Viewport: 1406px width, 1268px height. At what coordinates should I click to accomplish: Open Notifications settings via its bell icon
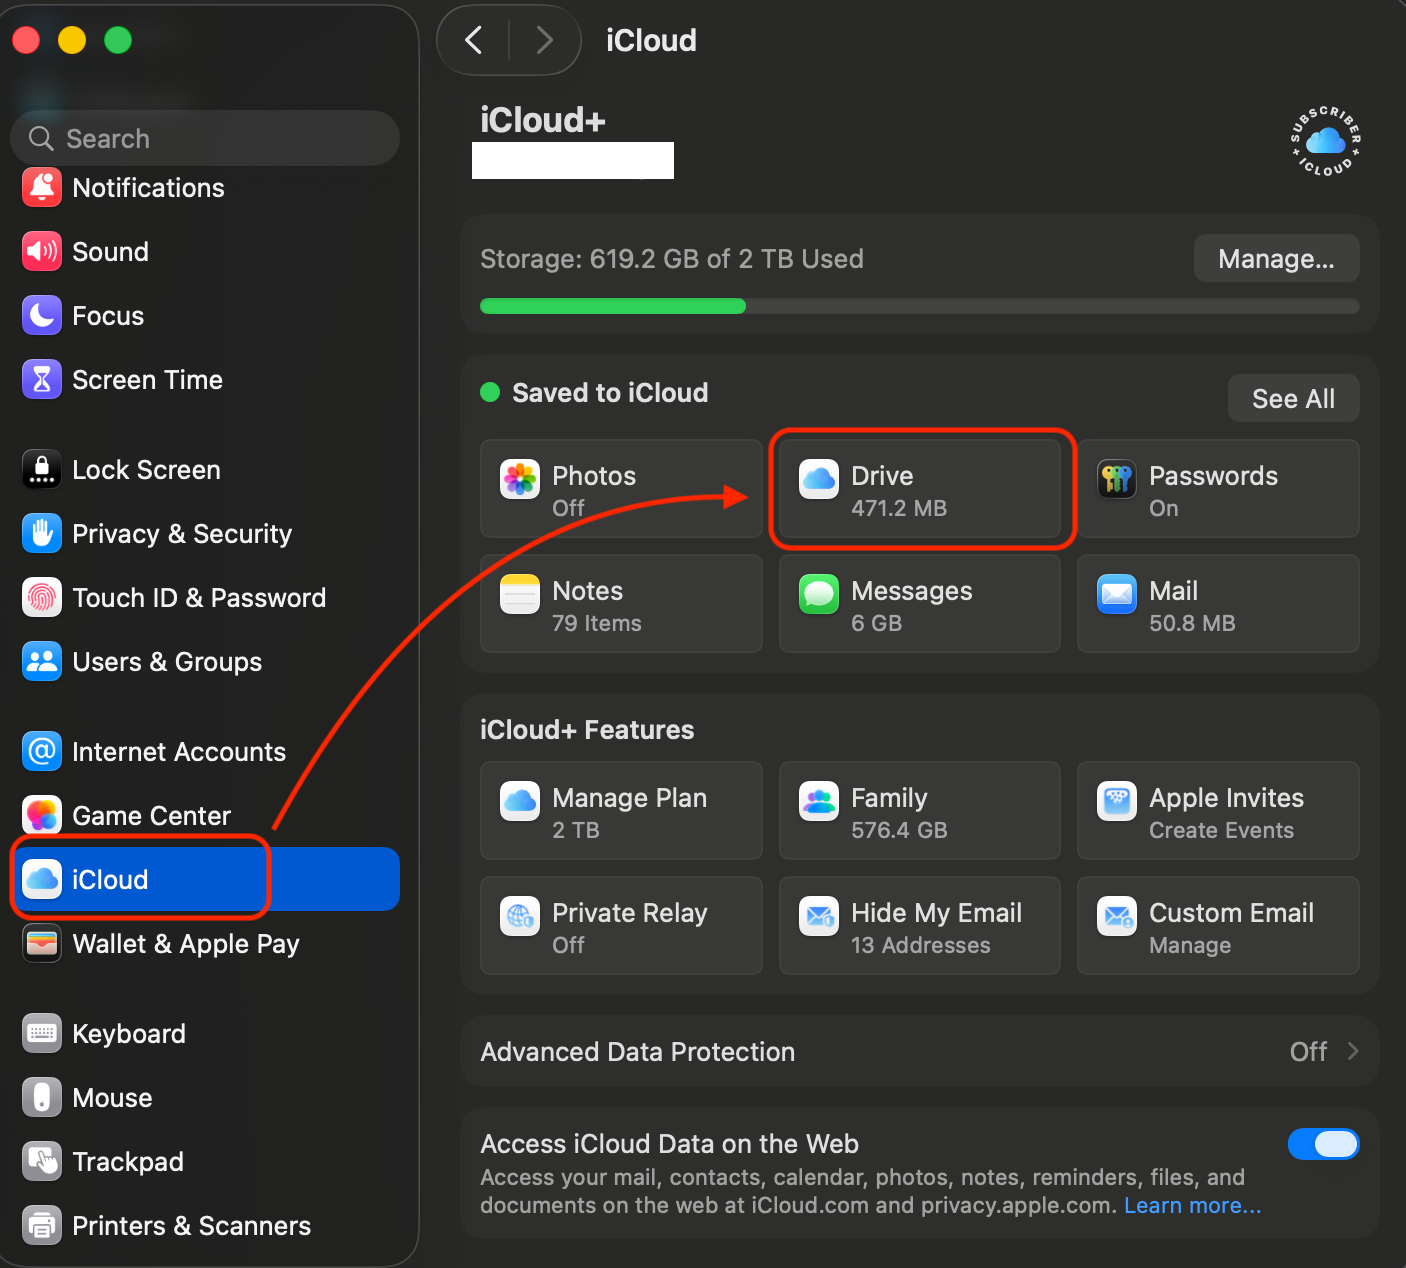[42, 188]
